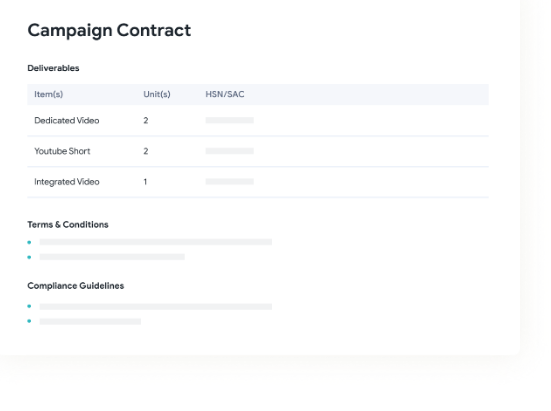Select the Deliverables section label
Viewport: 551px width, 411px height.
(53, 68)
